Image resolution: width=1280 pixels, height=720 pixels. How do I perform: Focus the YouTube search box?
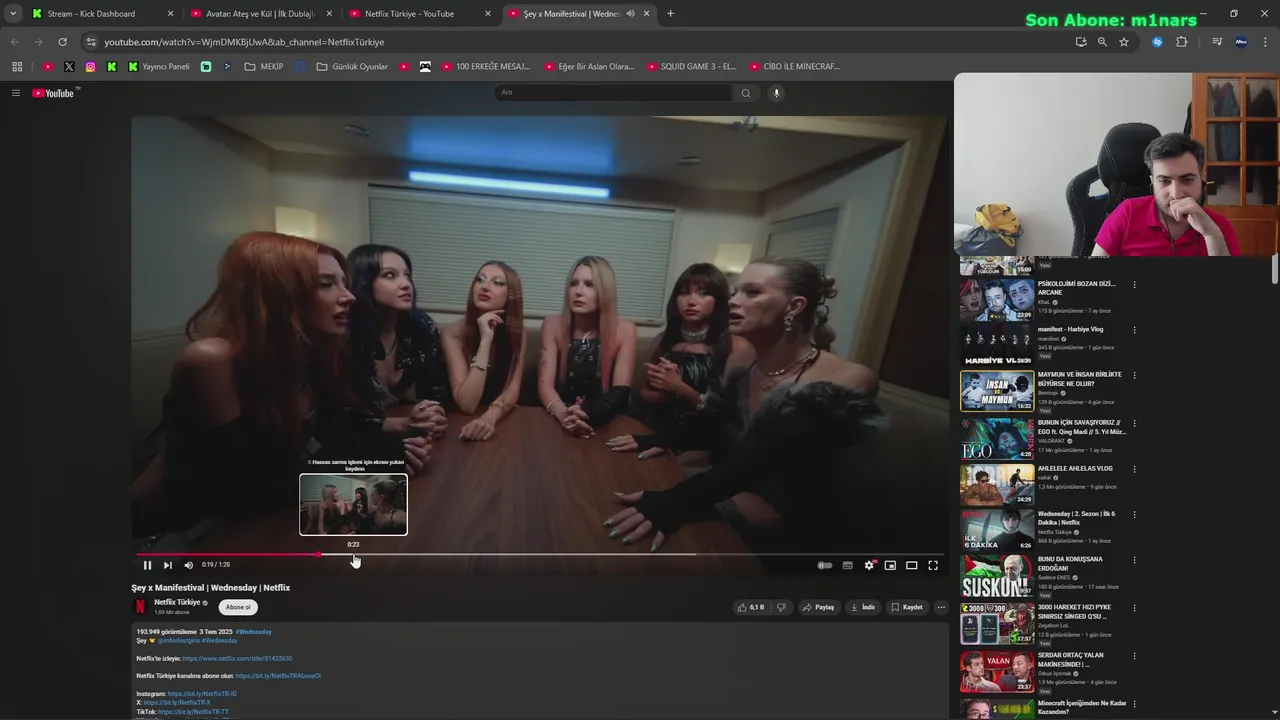[x=614, y=92]
